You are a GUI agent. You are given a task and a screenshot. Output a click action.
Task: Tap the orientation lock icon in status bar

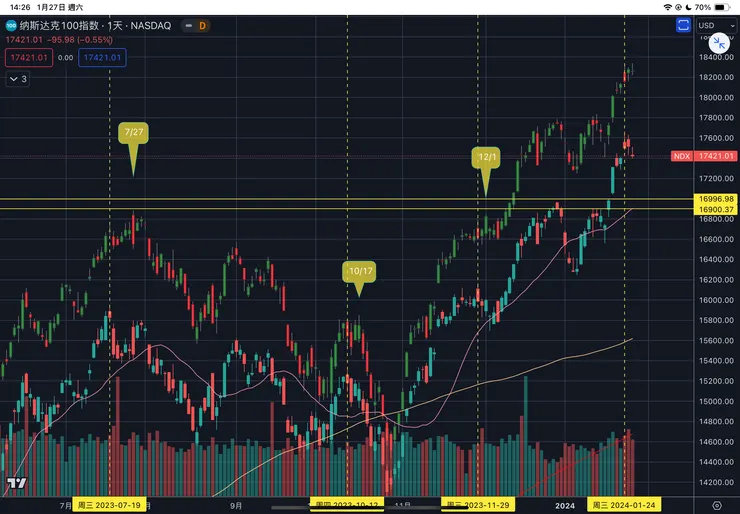(x=678, y=7)
